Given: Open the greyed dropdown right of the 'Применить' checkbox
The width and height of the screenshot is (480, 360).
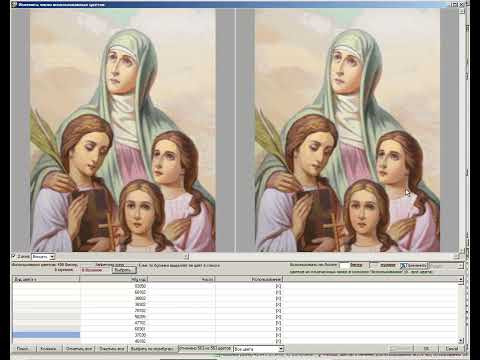Looking at the screenshot, I should tap(446, 266).
